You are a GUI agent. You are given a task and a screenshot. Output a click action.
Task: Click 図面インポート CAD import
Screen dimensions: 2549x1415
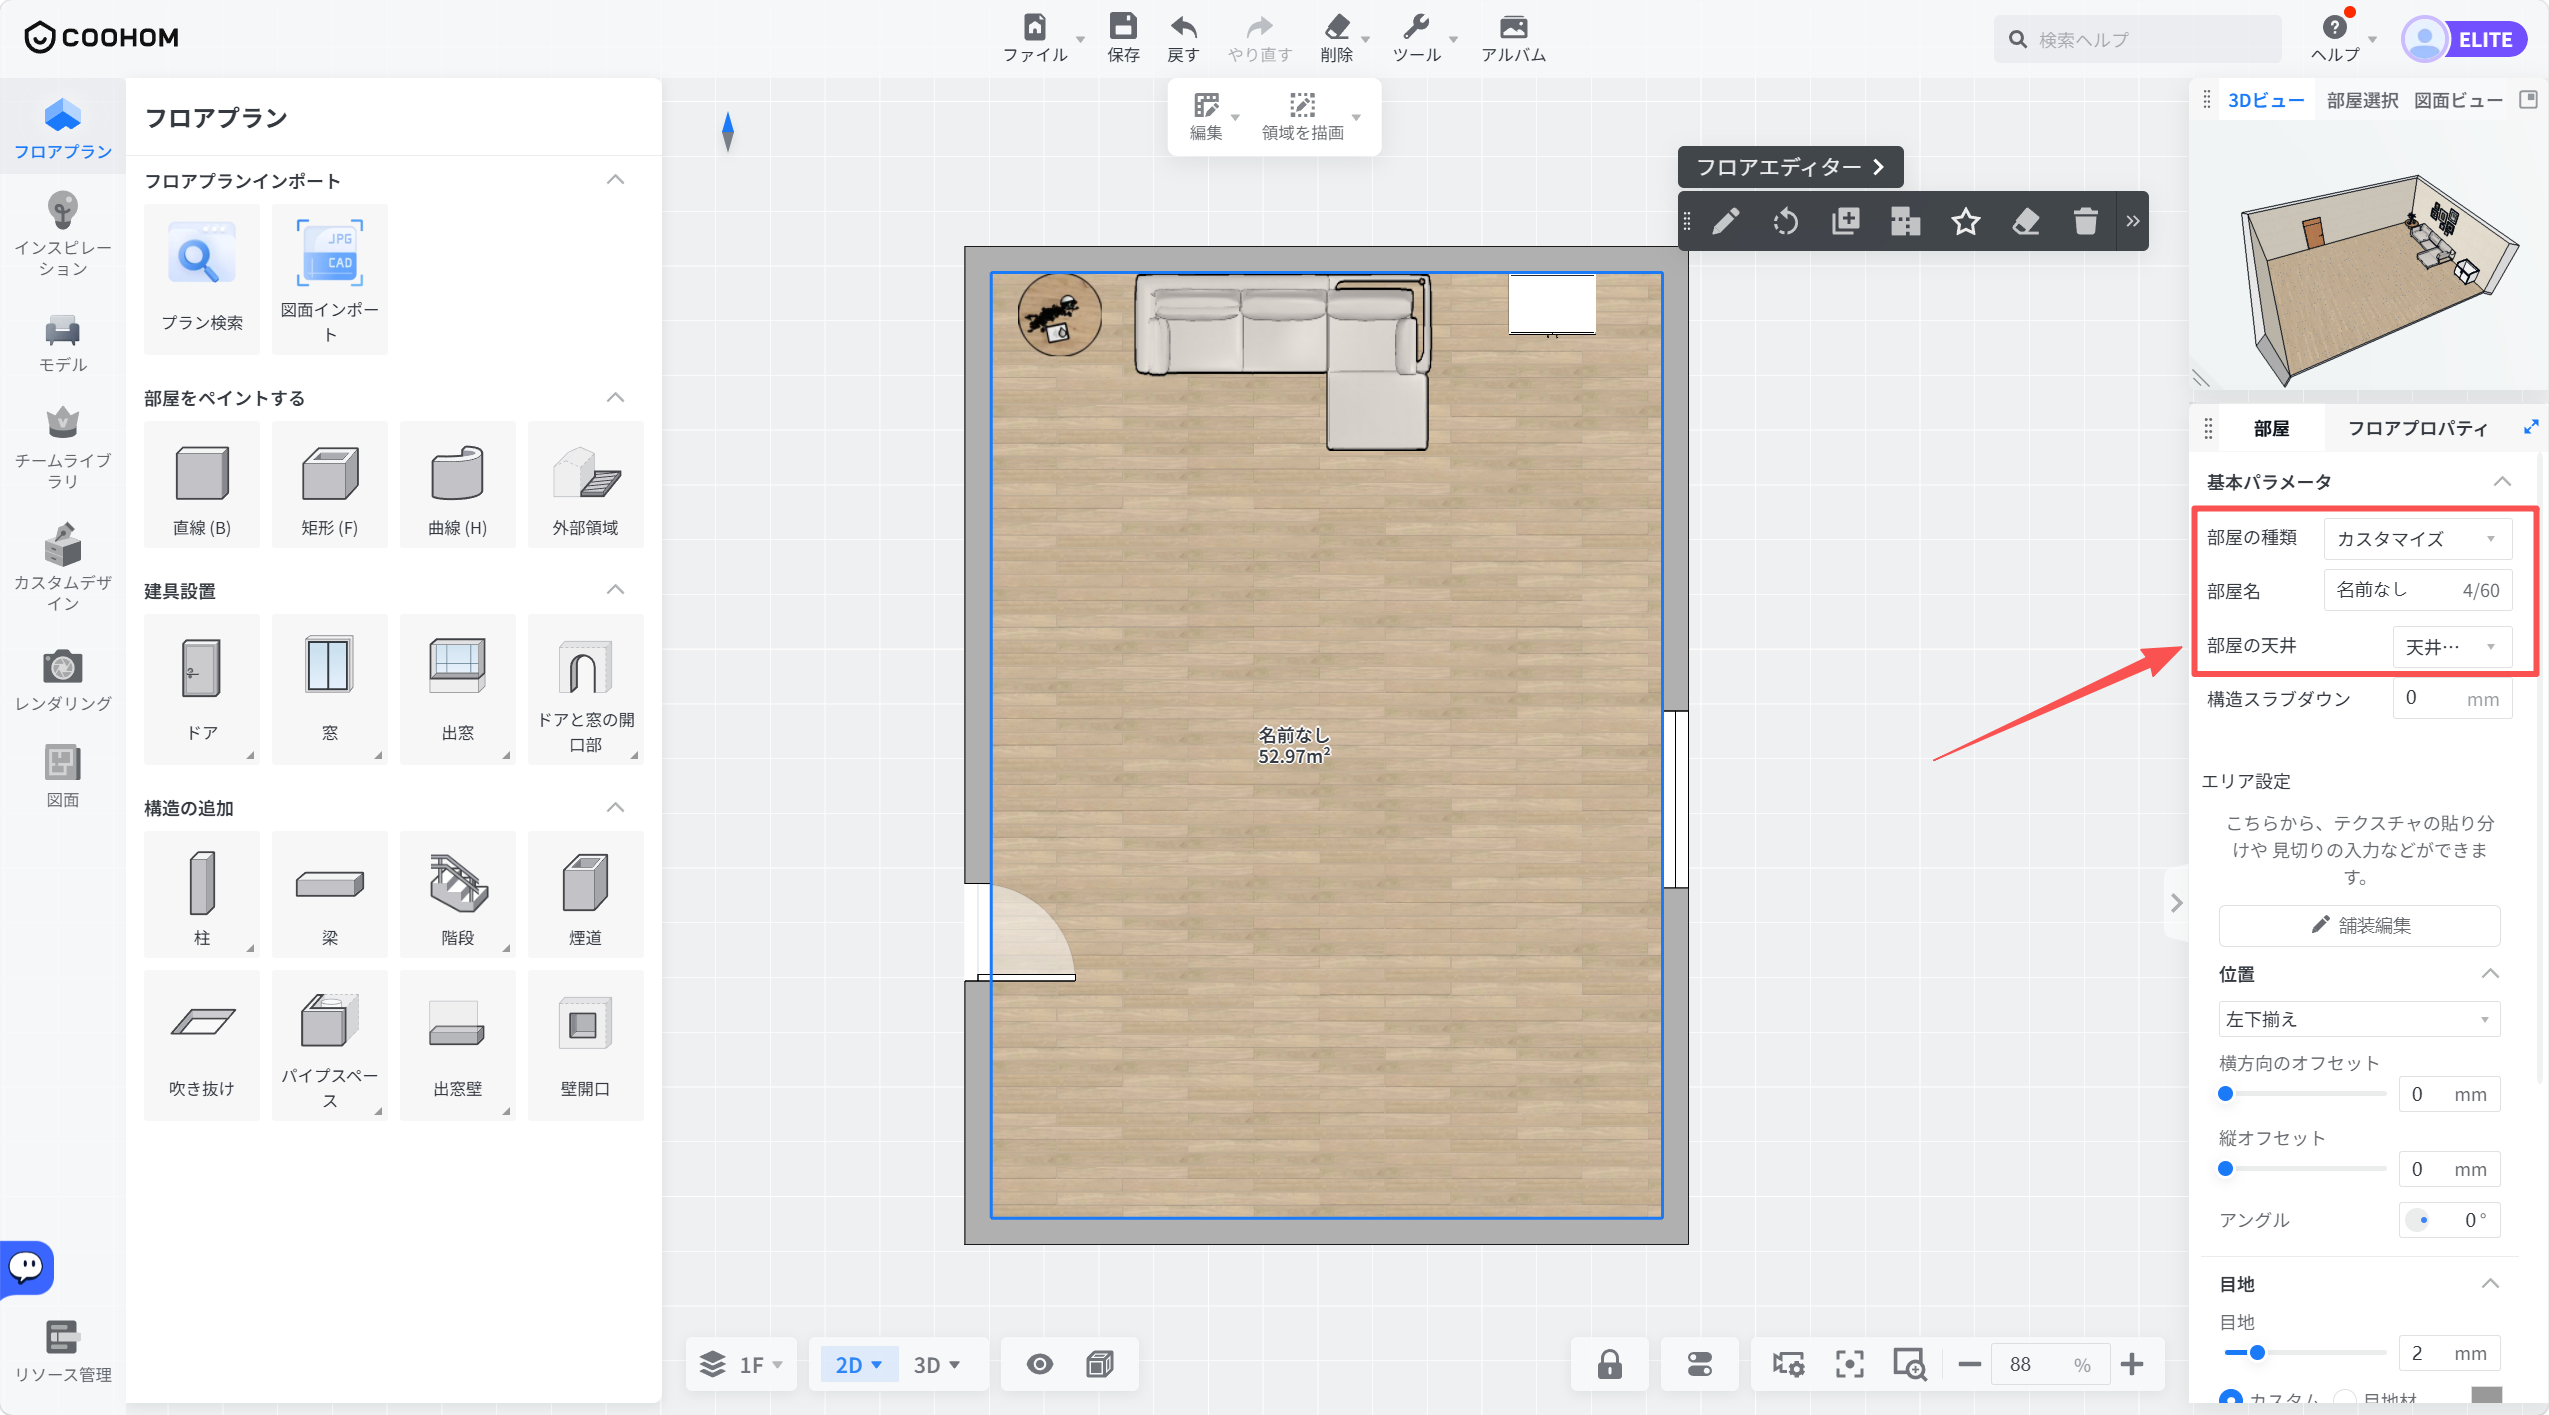[x=330, y=280]
